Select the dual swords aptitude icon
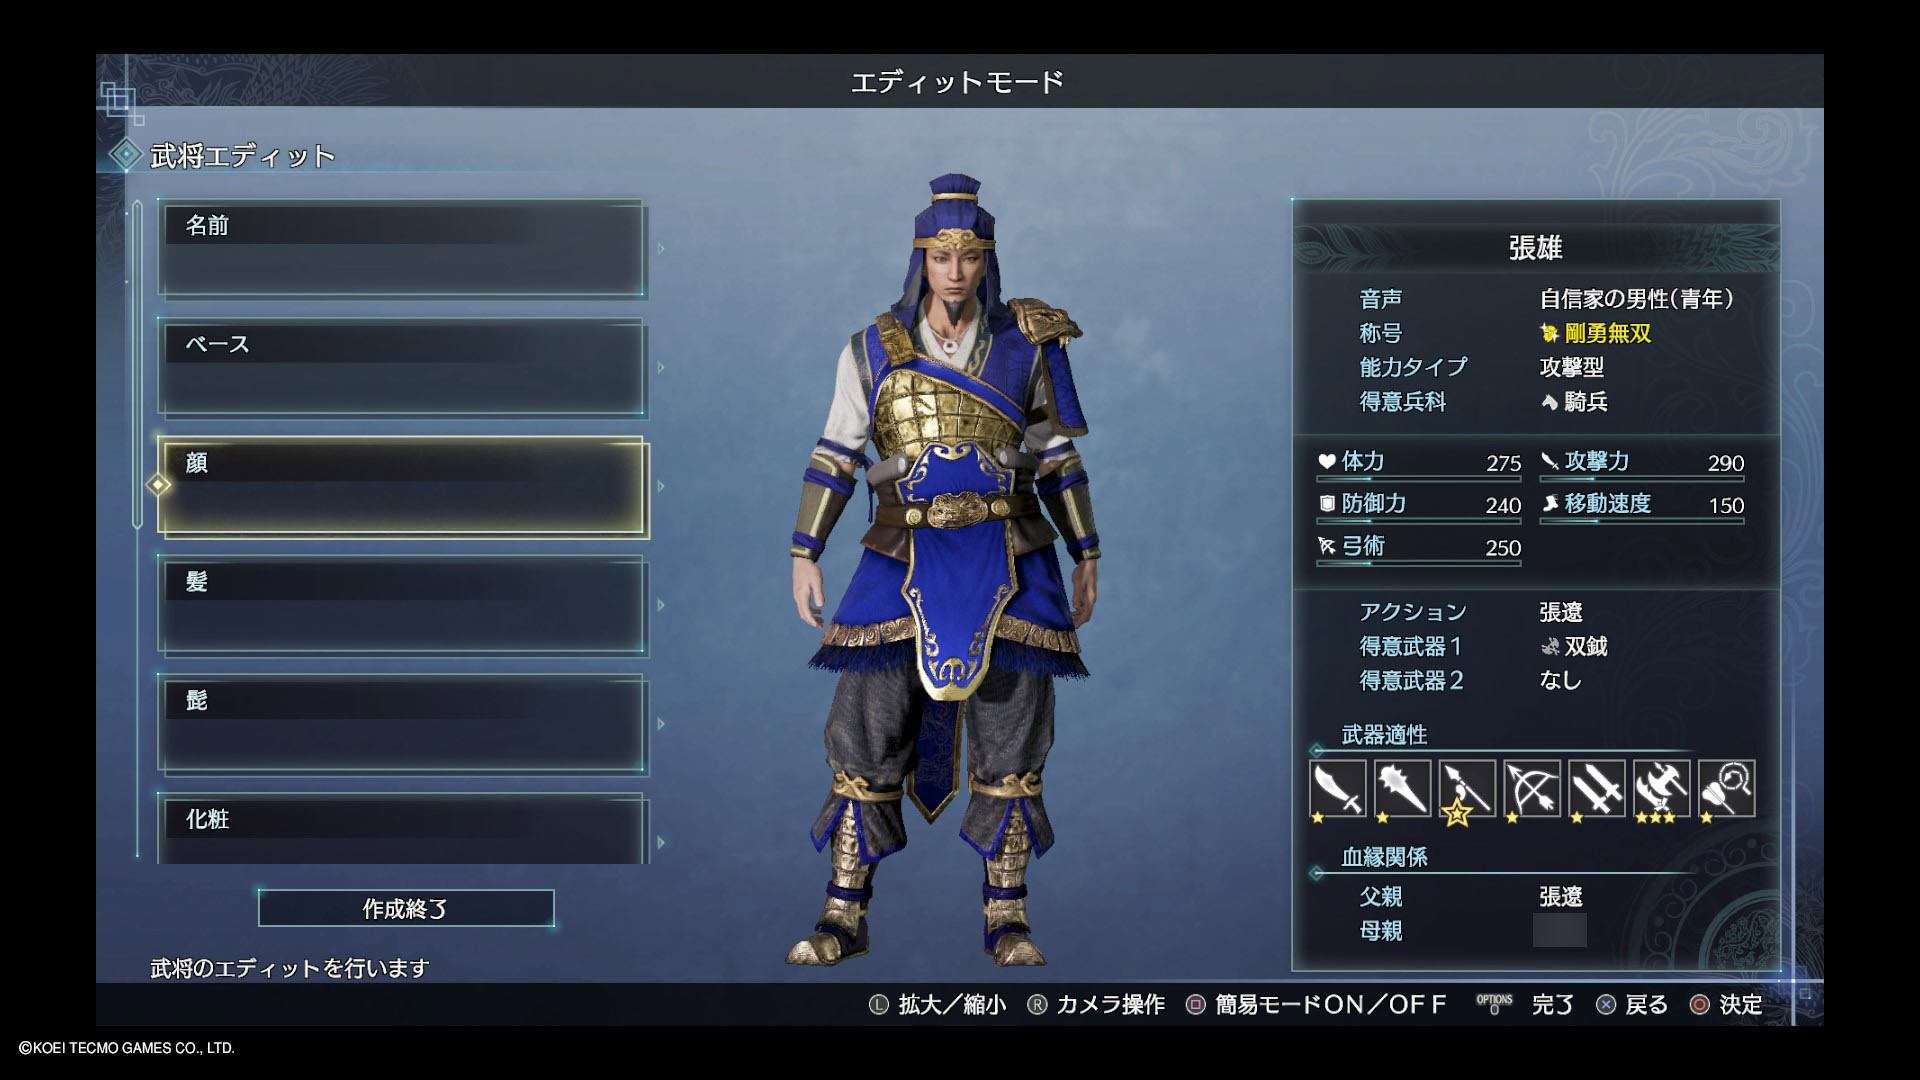Viewport: 1920px width, 1080px height. click(x=1597, y=789)
